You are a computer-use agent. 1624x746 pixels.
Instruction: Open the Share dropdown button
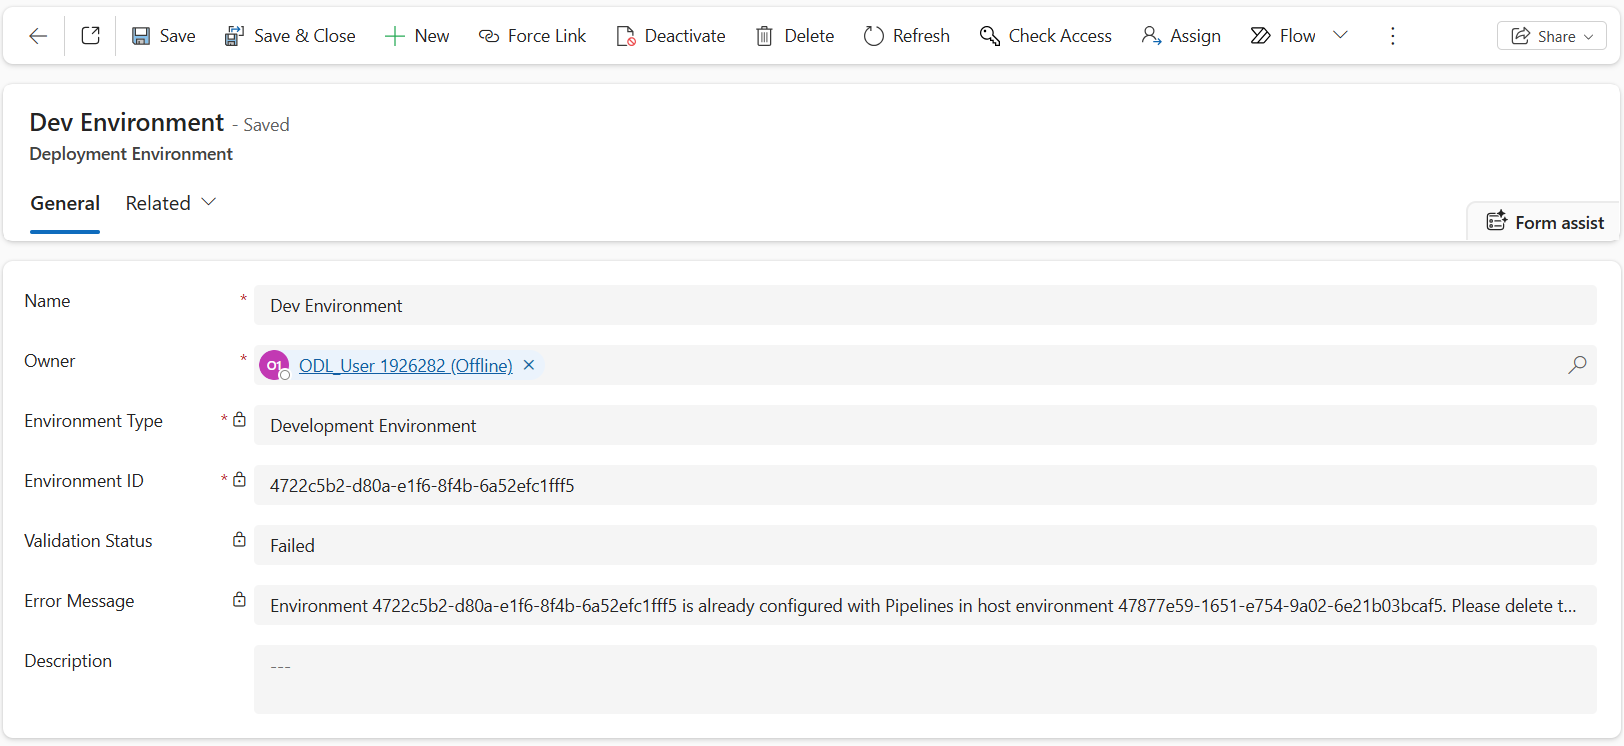point(1551,36)
